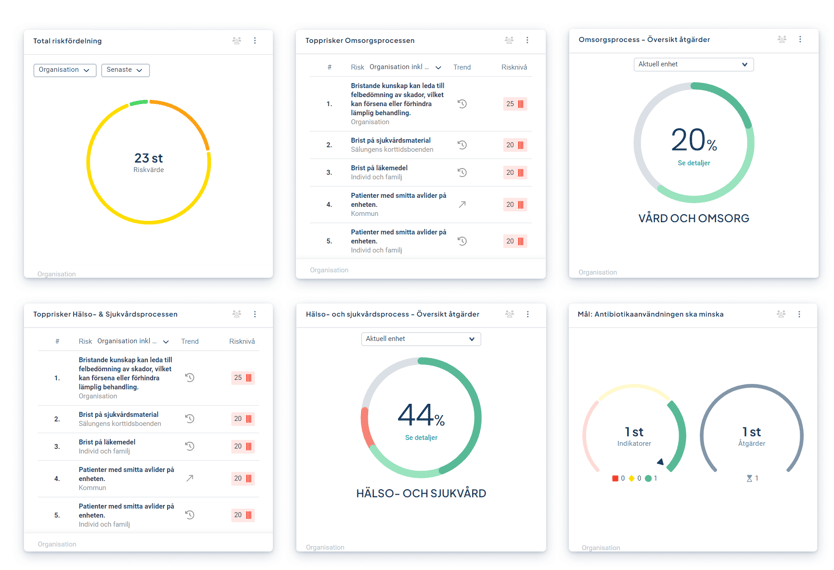This screenshot has height=570, width=834.
Task: Open Brist på läkemedel risk in Hälso- & Sjukvårdsprocessen
Action: (107, 442)
